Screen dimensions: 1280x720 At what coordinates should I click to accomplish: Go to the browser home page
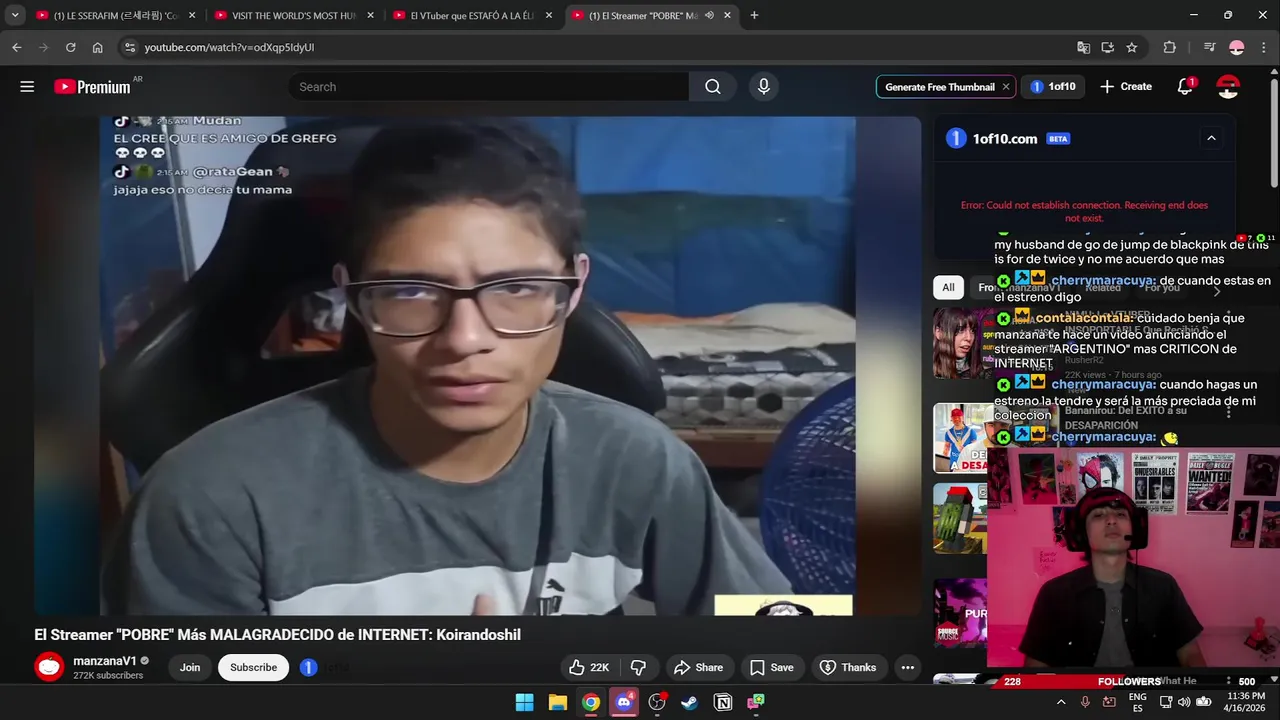pyautogui.click(x=97, y=47)
